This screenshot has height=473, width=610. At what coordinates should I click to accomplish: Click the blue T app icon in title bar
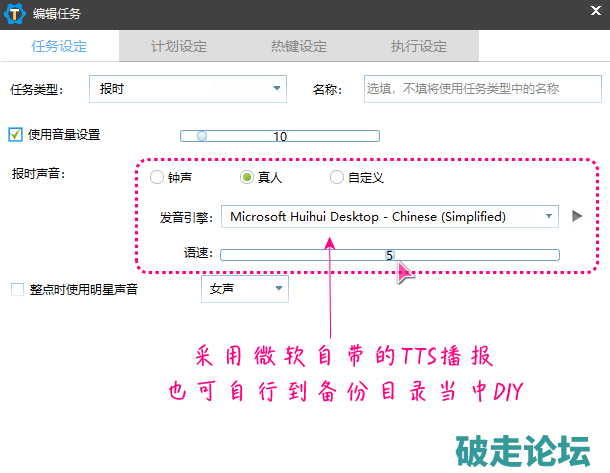15,15
